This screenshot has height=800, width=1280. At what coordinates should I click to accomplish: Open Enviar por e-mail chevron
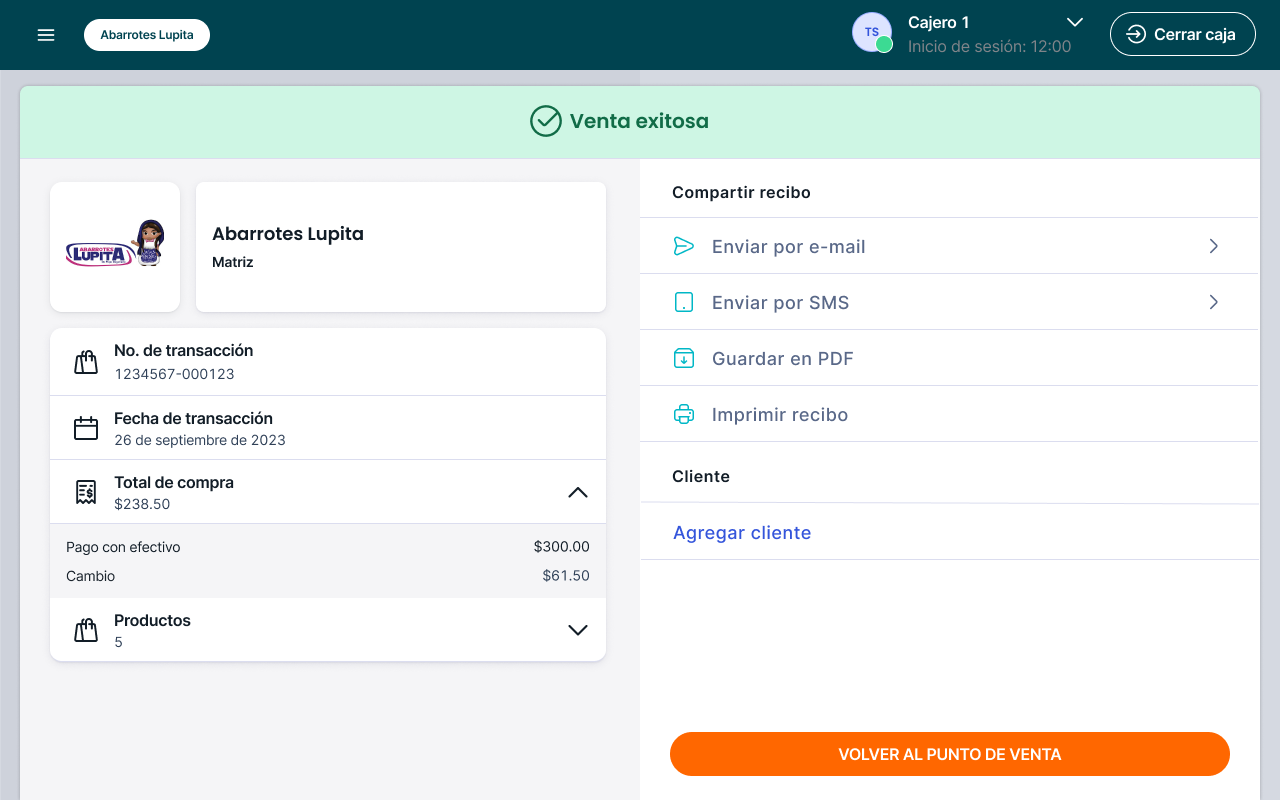coord(1213,246)
